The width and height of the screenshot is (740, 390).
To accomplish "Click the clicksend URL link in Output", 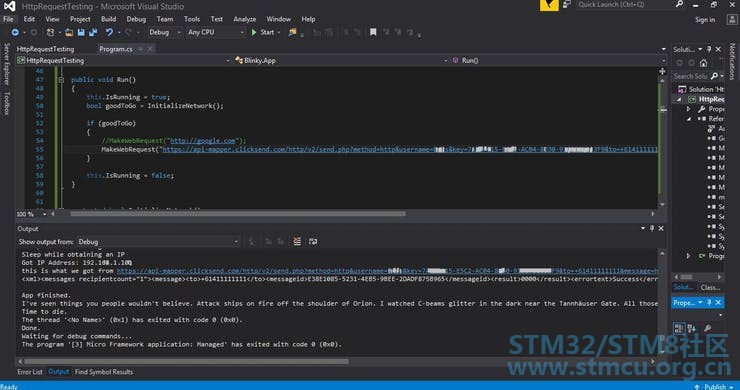I will pos(387,271).
